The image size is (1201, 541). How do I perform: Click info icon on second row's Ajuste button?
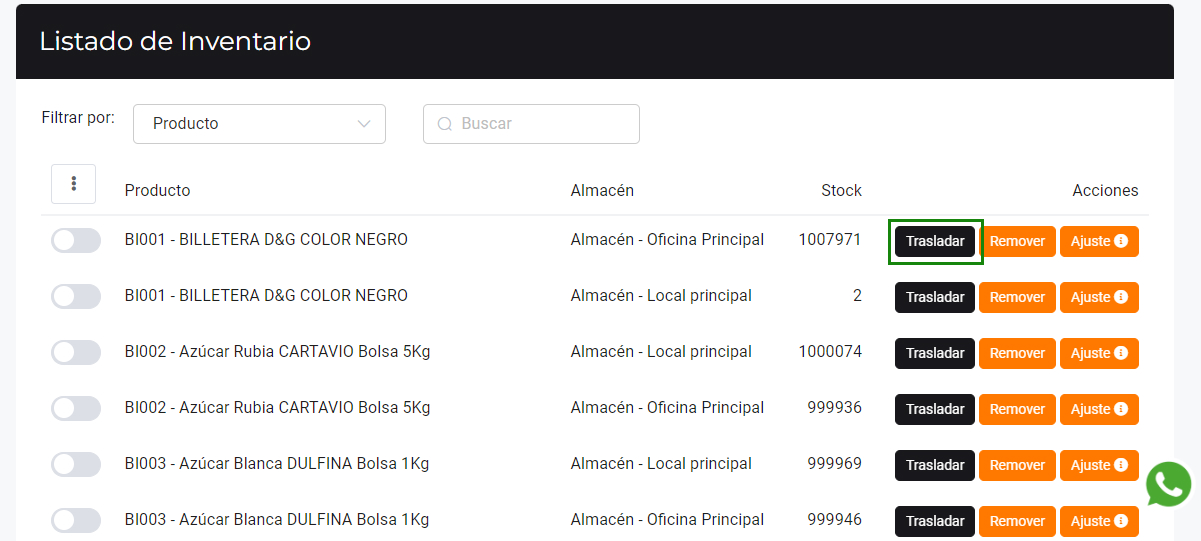coord(1121,297)
